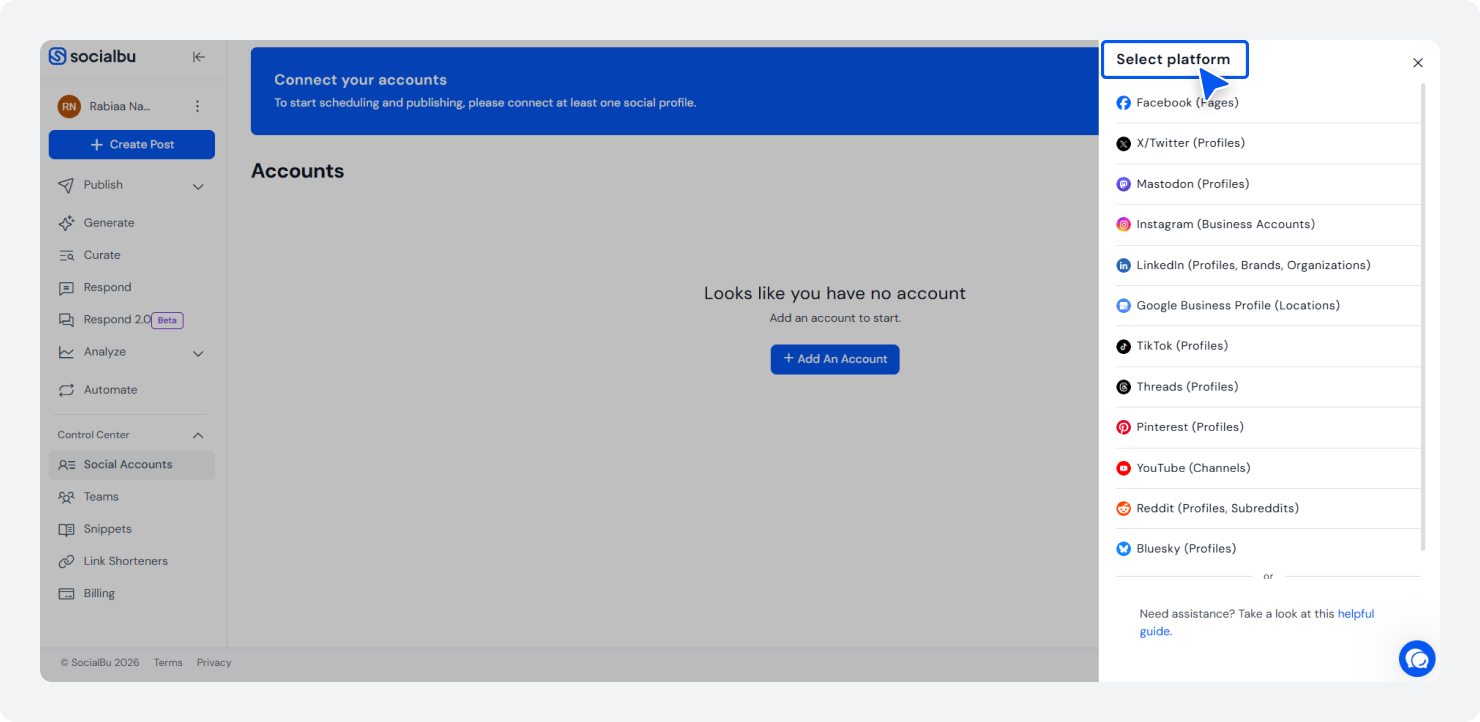Click the Link Shorteners chain icon

pos(66,561)
